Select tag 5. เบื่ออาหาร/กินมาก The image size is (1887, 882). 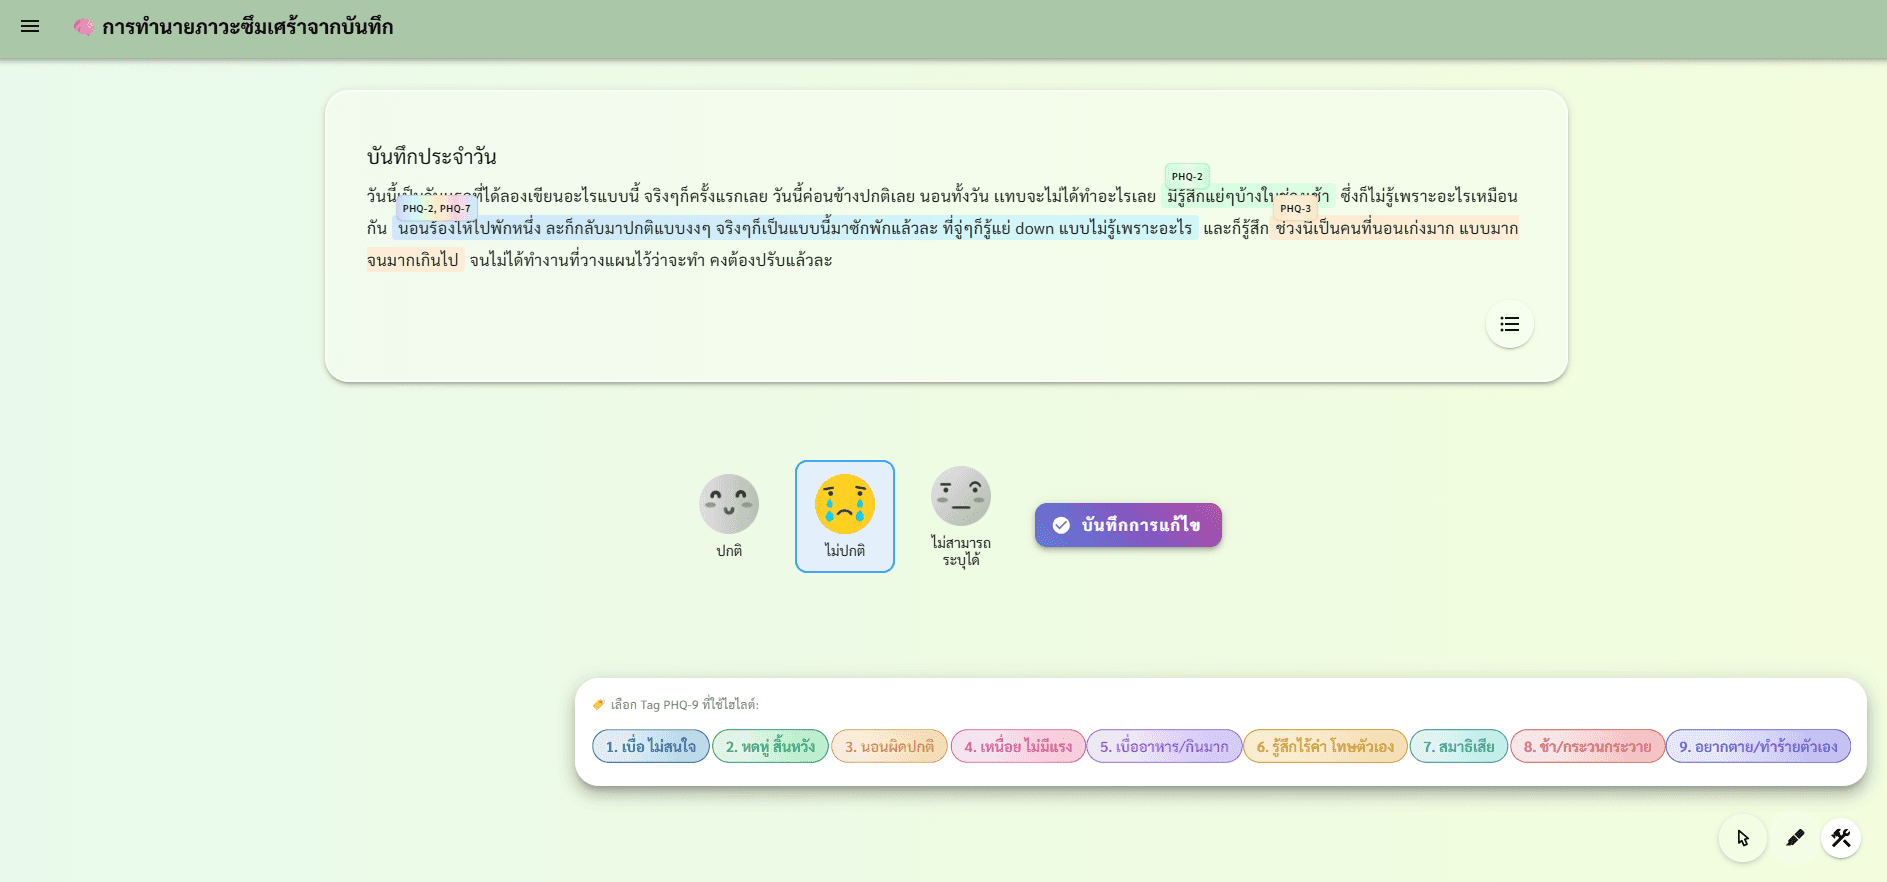point(1164,746)
